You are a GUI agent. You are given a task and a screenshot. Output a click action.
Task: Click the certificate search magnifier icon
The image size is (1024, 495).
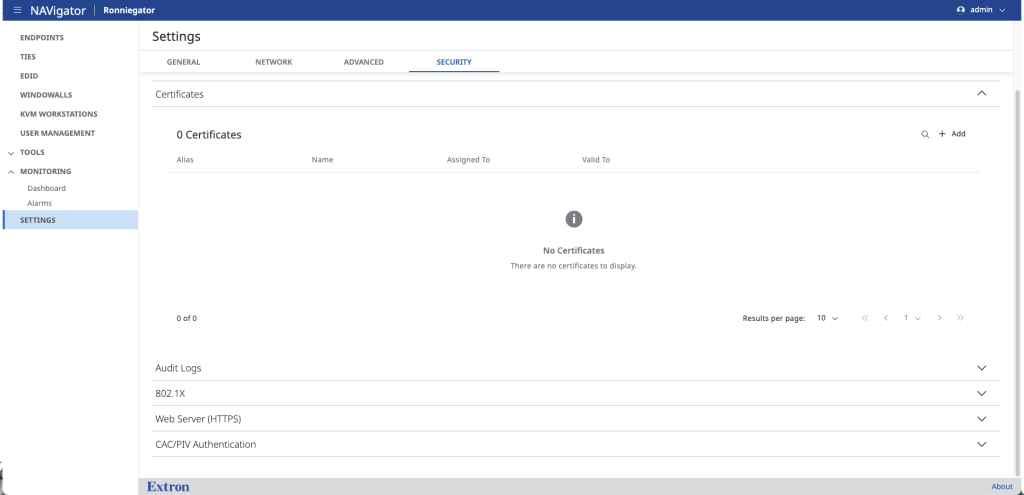coord(925,134)
